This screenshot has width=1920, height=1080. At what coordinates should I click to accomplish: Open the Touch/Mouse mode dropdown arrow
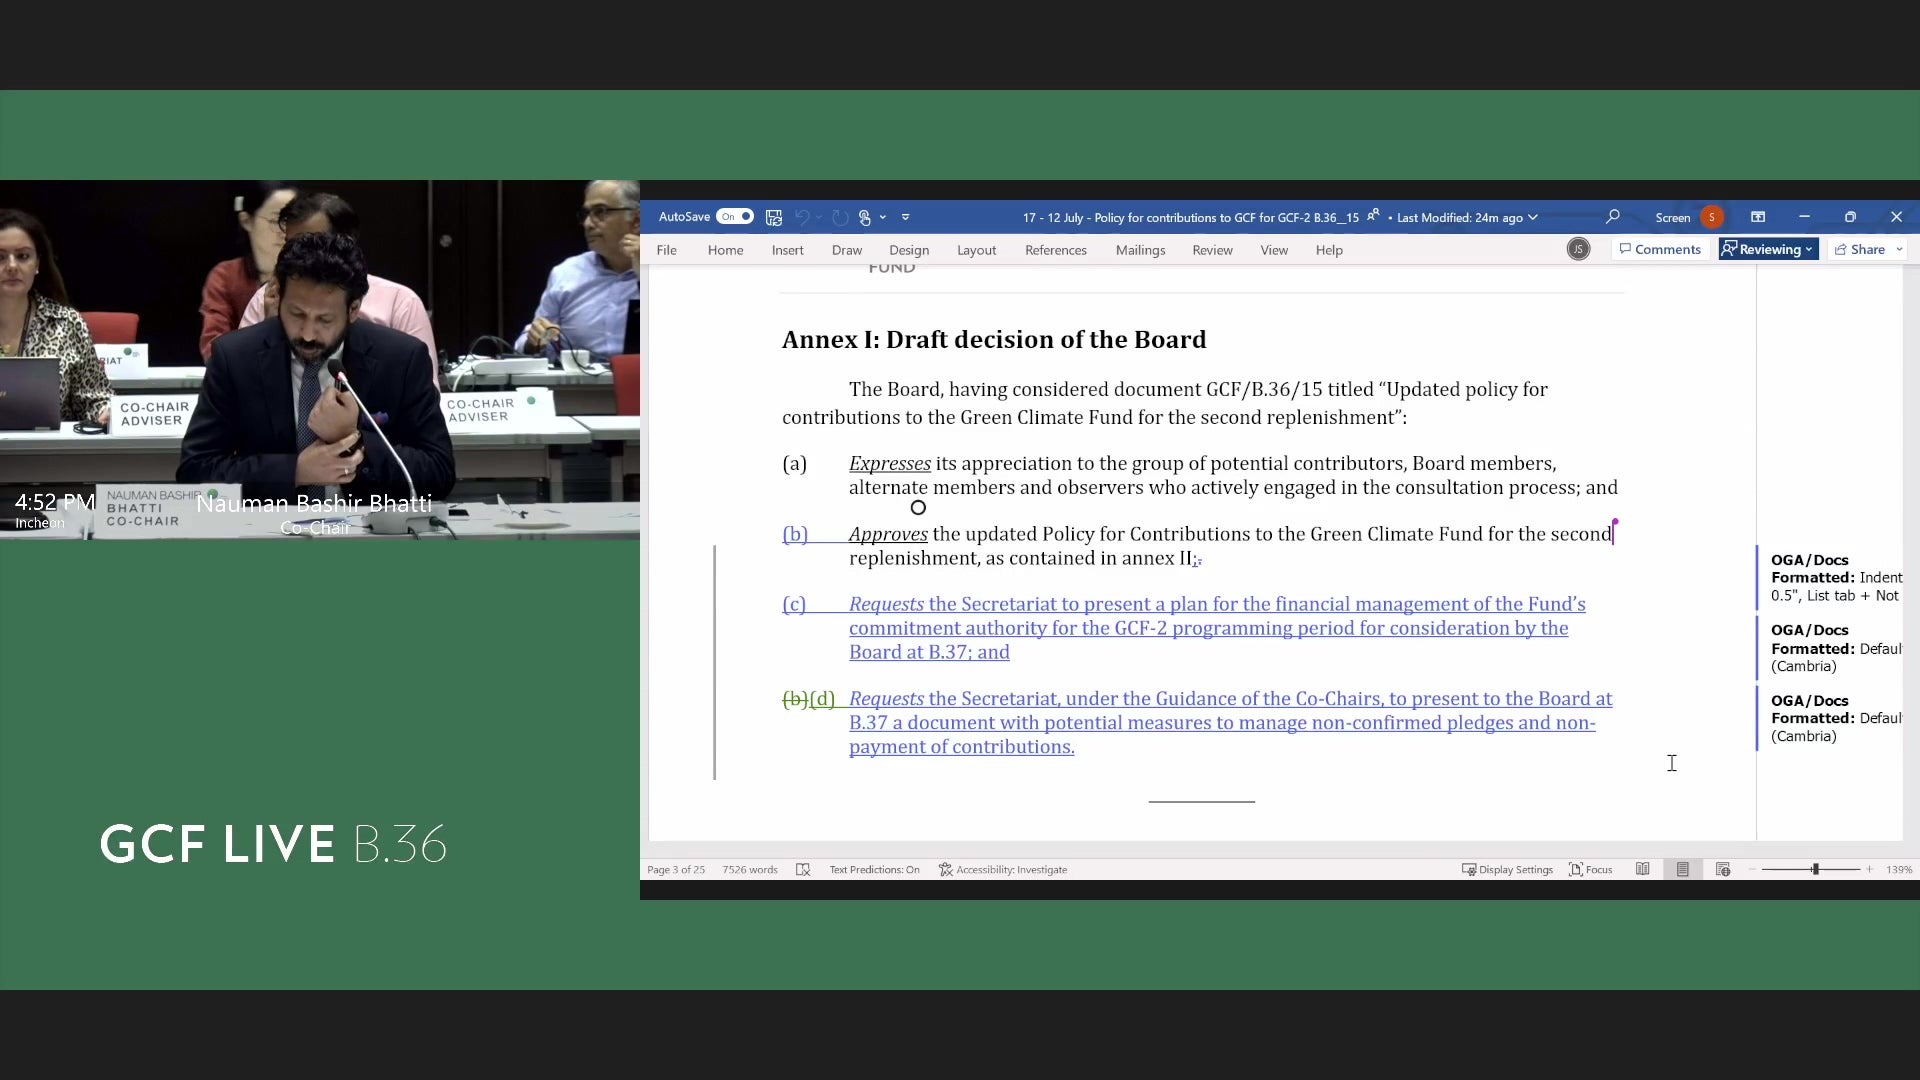(883, 217)
